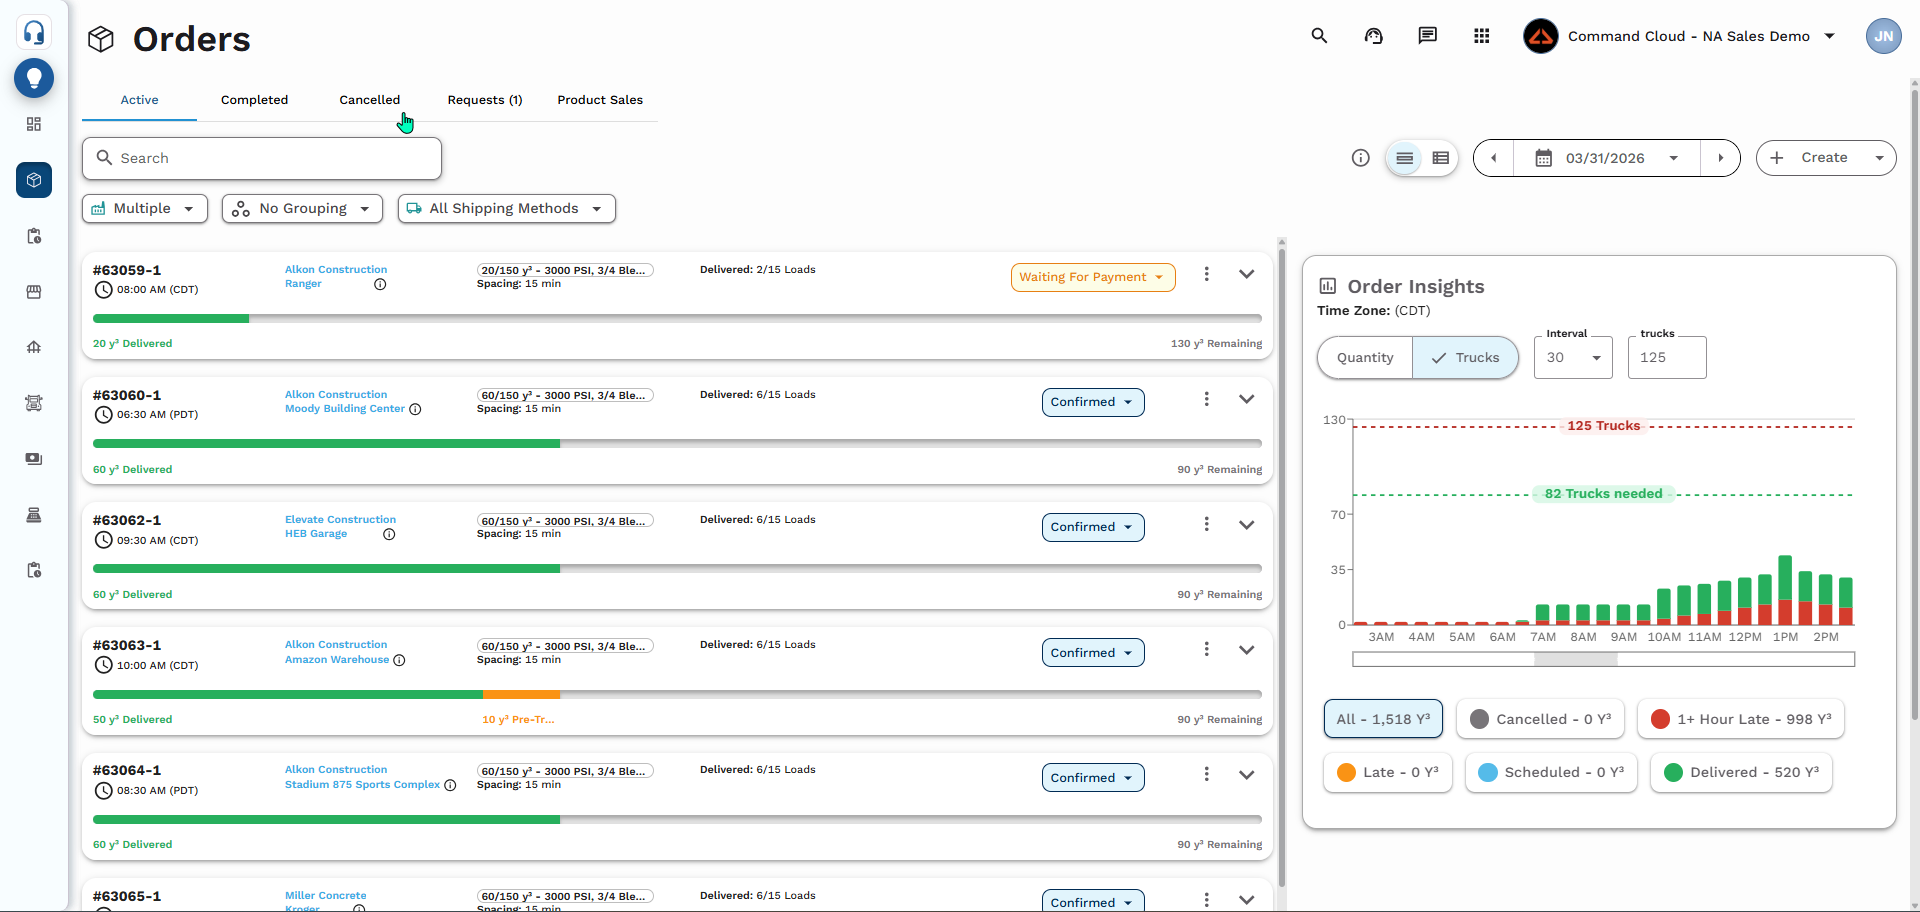Image resolution: width=1920 pixels, height=912 pixels.
Task: Open the plant/facility icon in sidebar
Action: [34, 347]
